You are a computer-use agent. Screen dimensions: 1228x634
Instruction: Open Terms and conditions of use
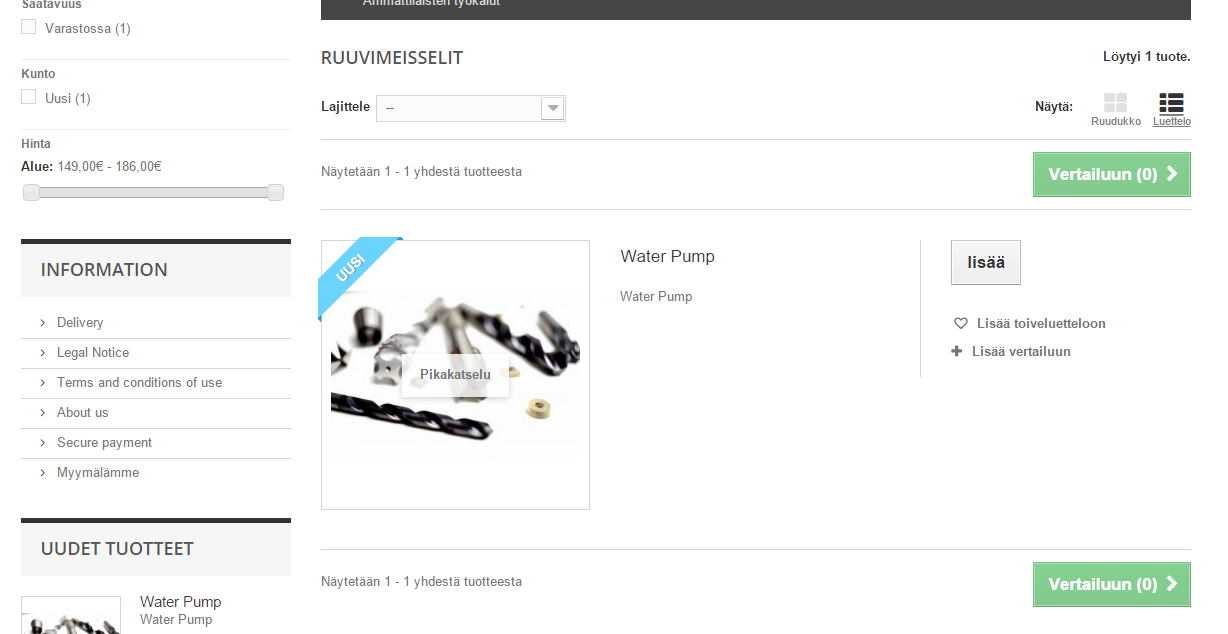point(139,383)
